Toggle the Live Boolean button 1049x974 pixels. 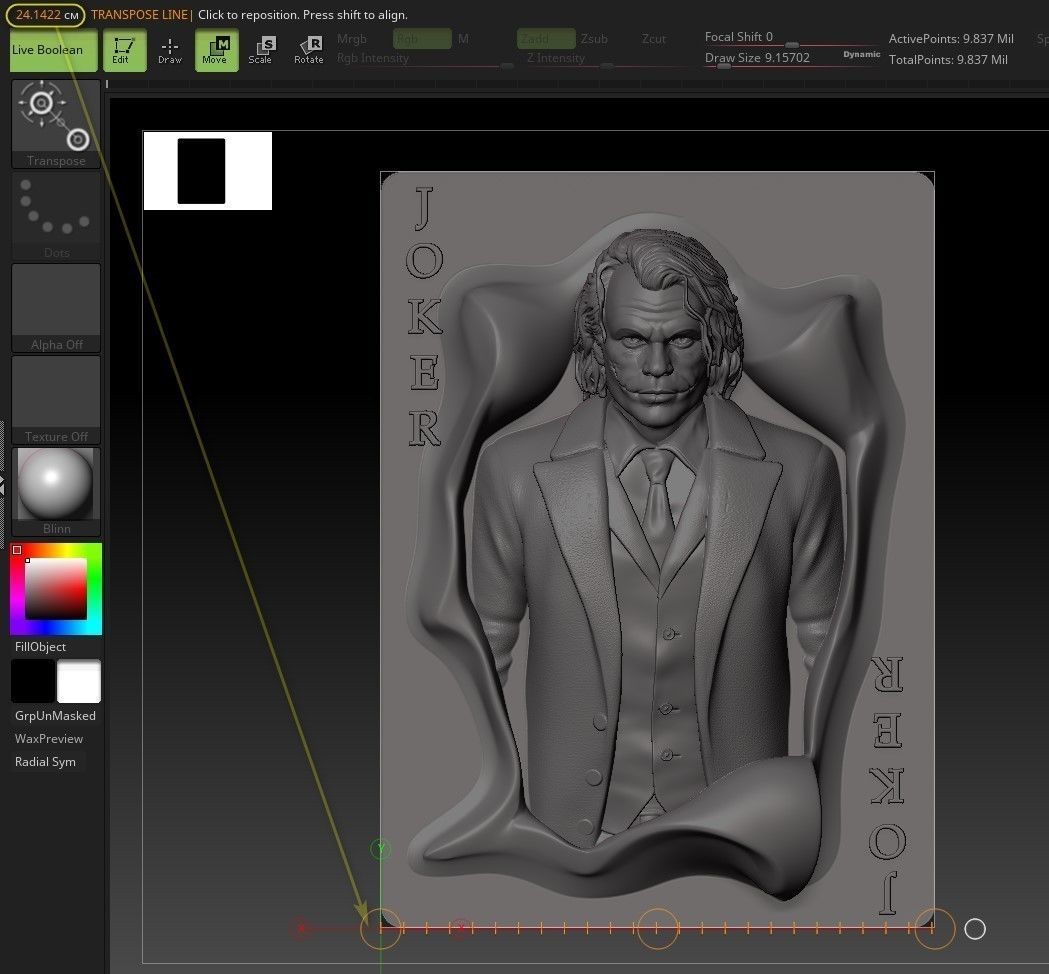point(53,50)
